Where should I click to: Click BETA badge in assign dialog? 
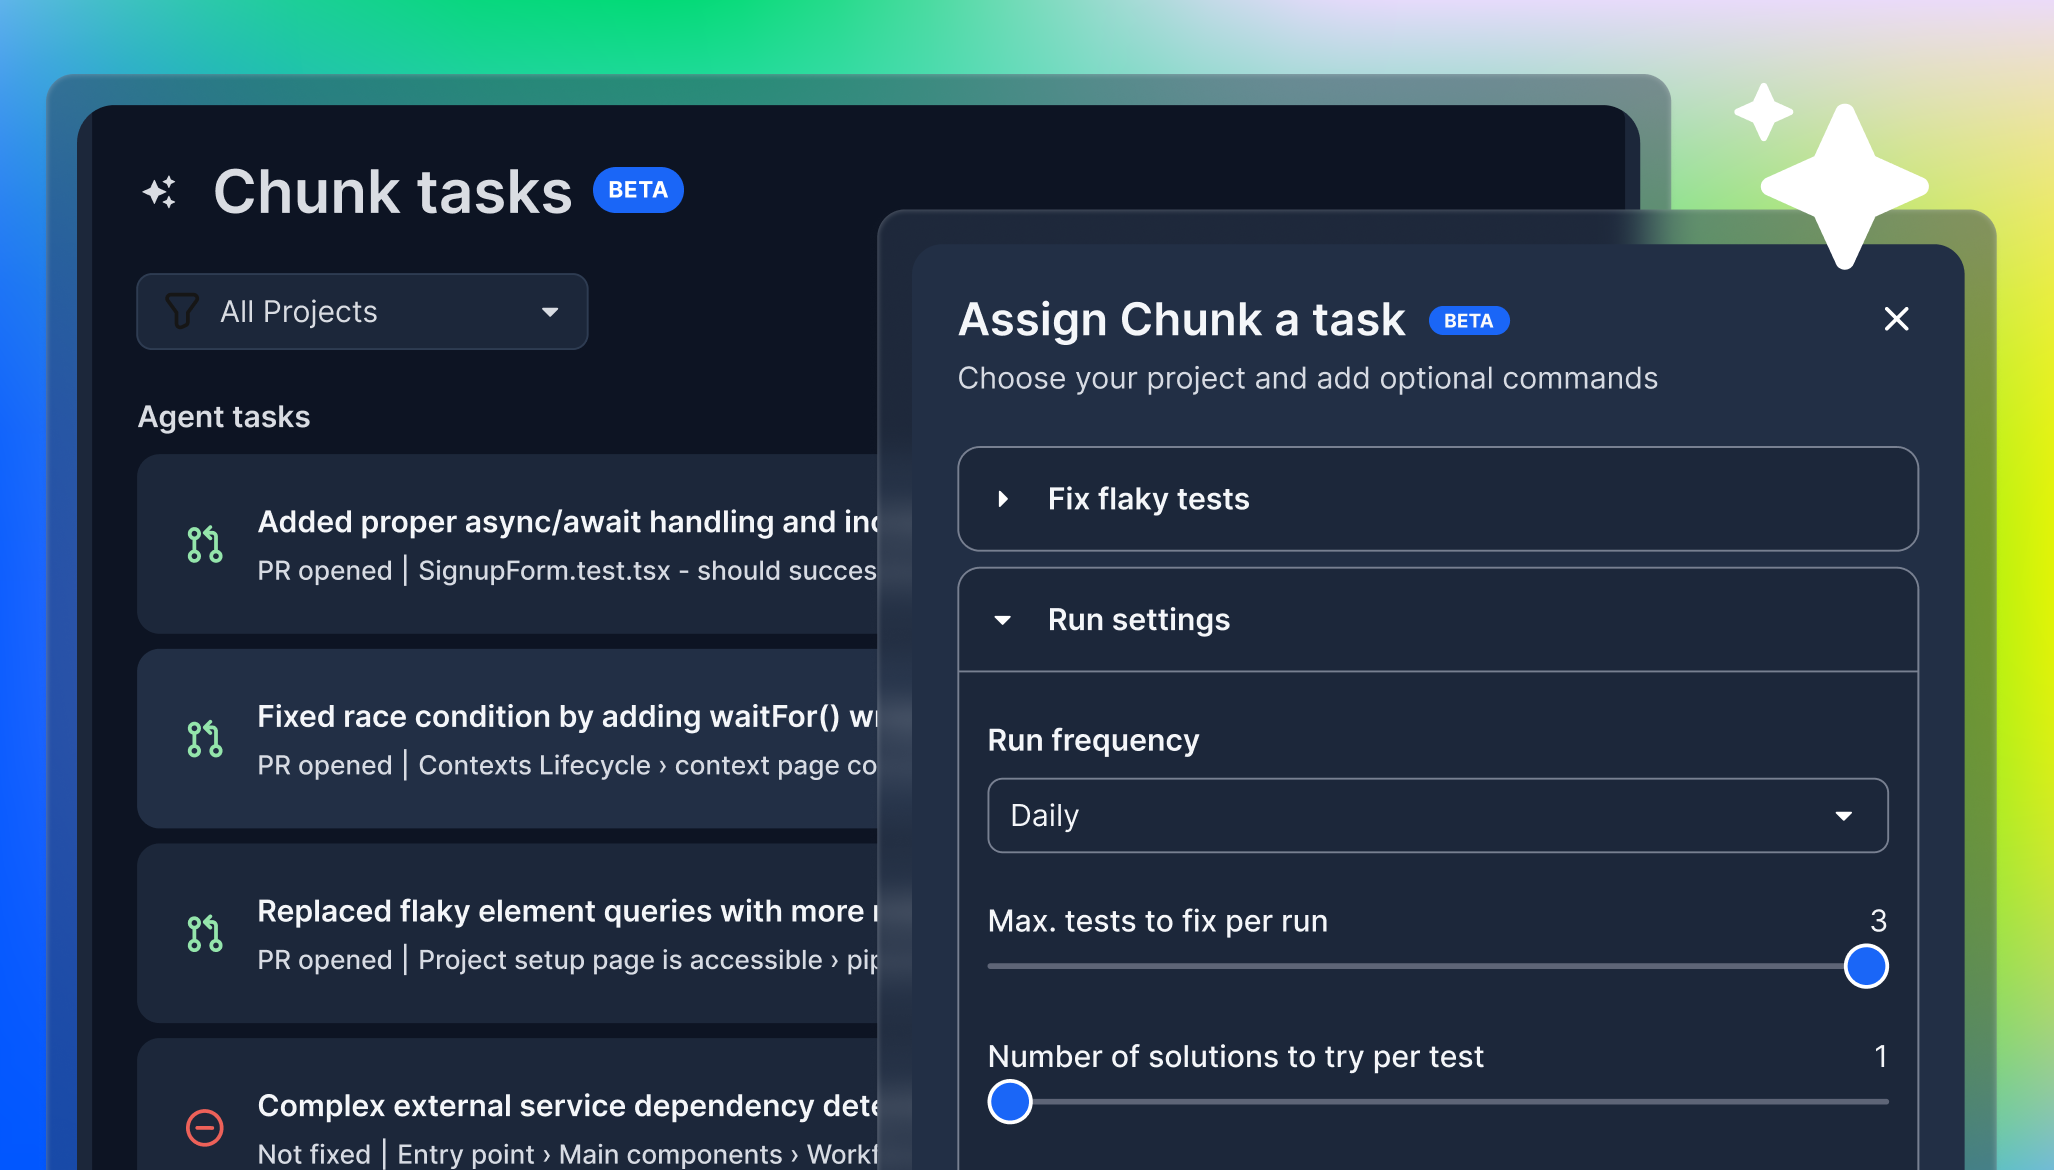coord(1468,321)
